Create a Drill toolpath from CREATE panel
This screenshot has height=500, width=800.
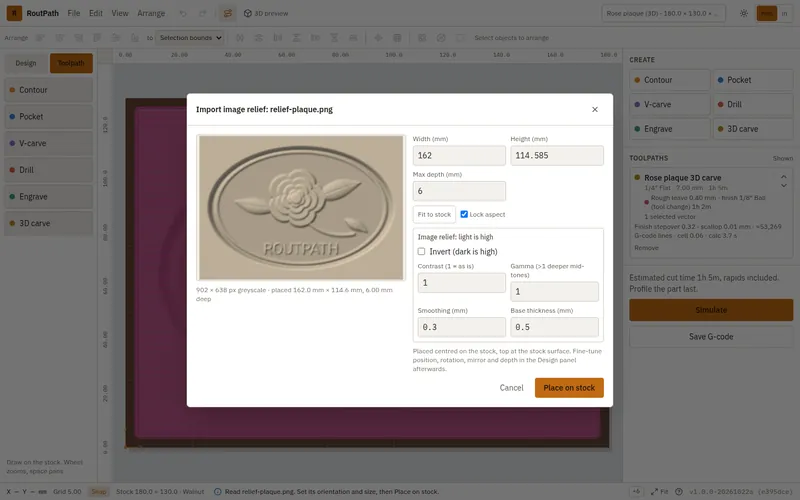pyautogui.click(x=753, y=105)
